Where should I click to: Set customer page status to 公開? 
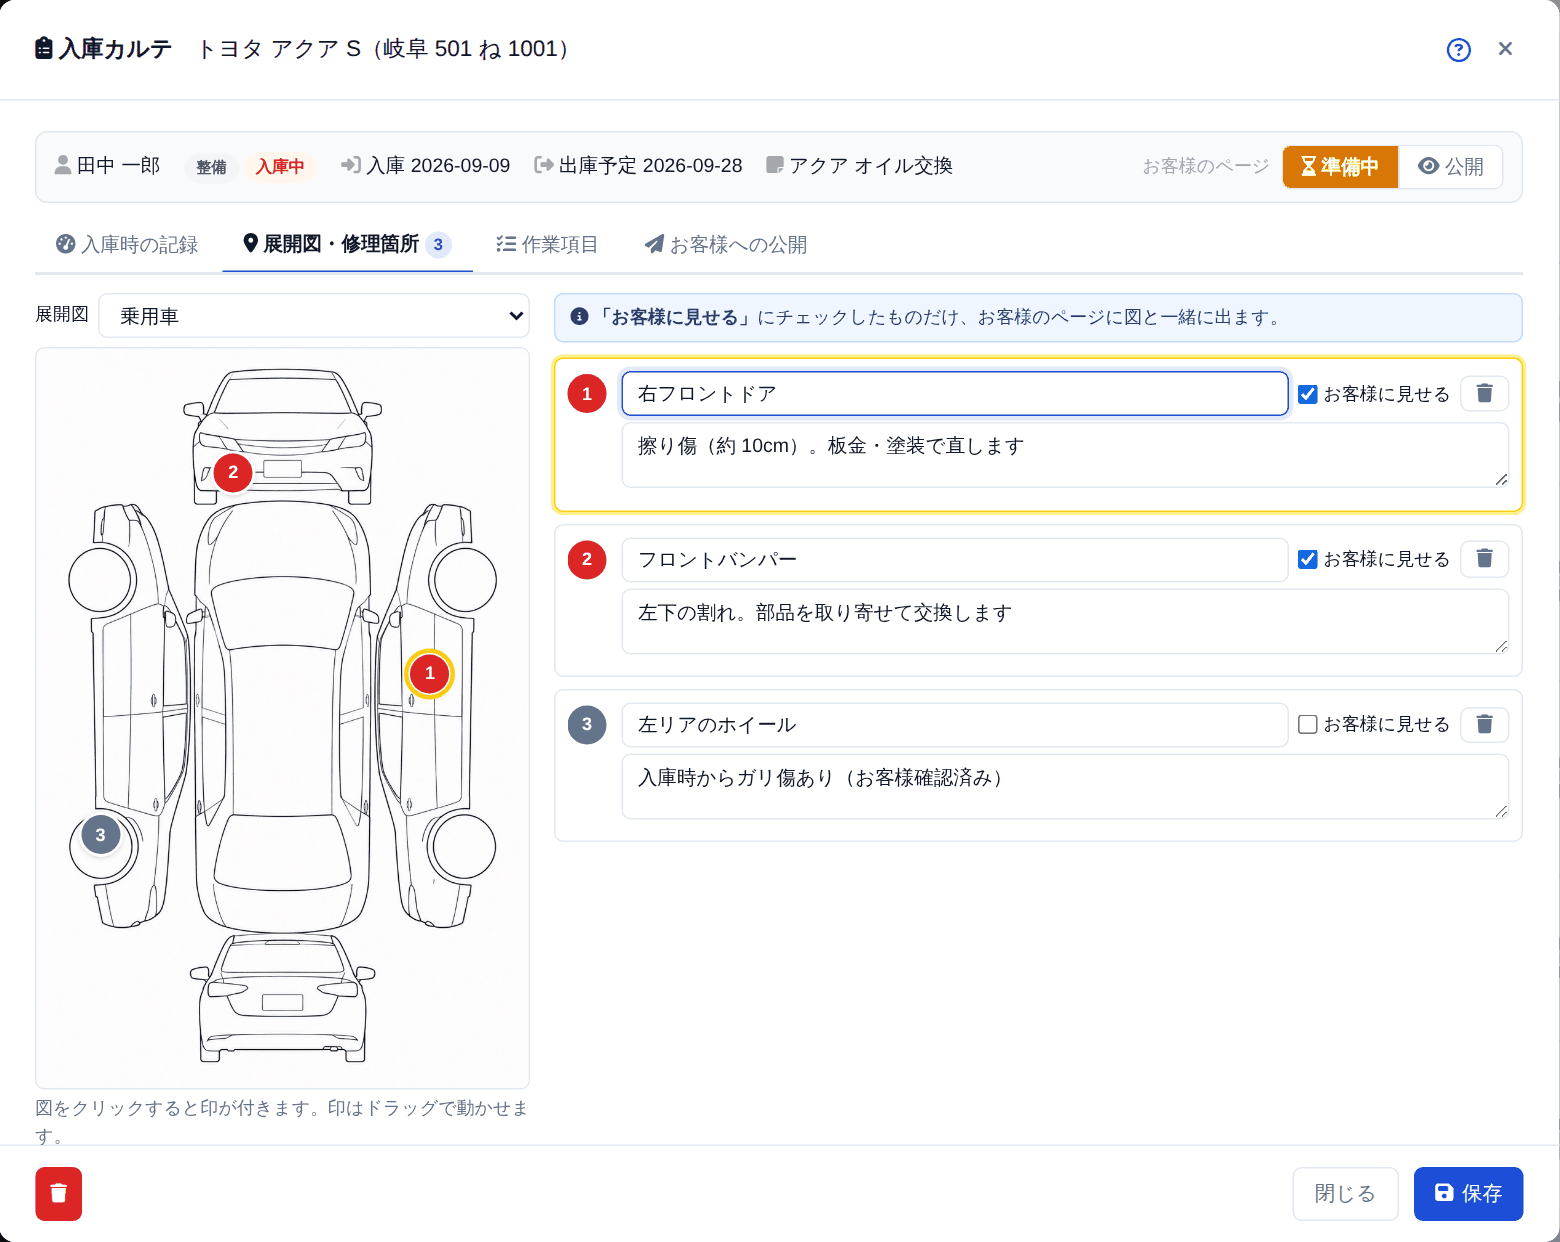coord(1451,167)
